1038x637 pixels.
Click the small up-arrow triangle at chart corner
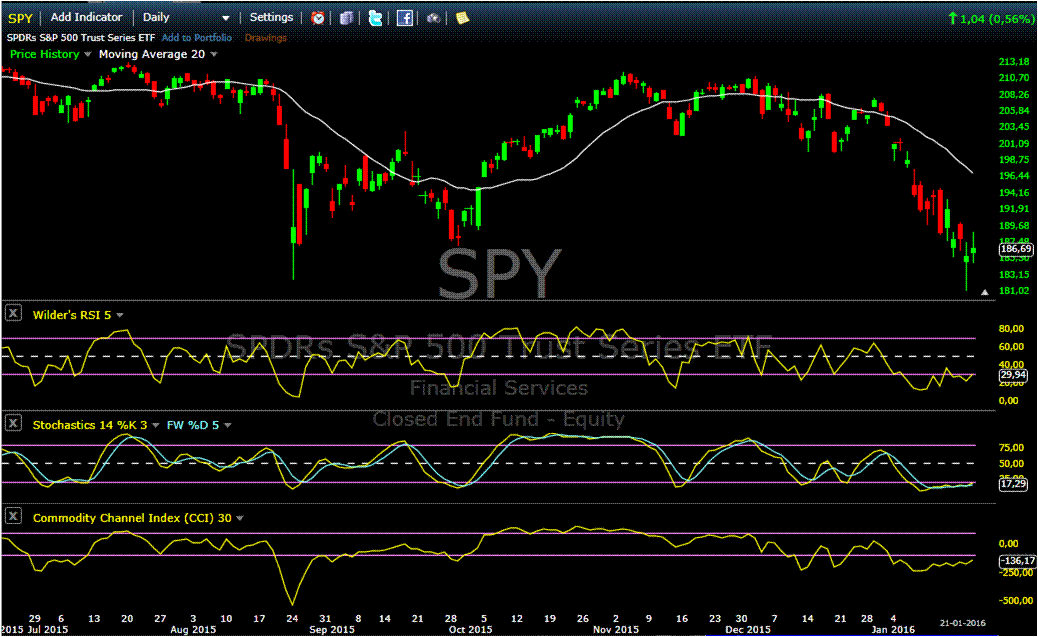tap(984, 291)
